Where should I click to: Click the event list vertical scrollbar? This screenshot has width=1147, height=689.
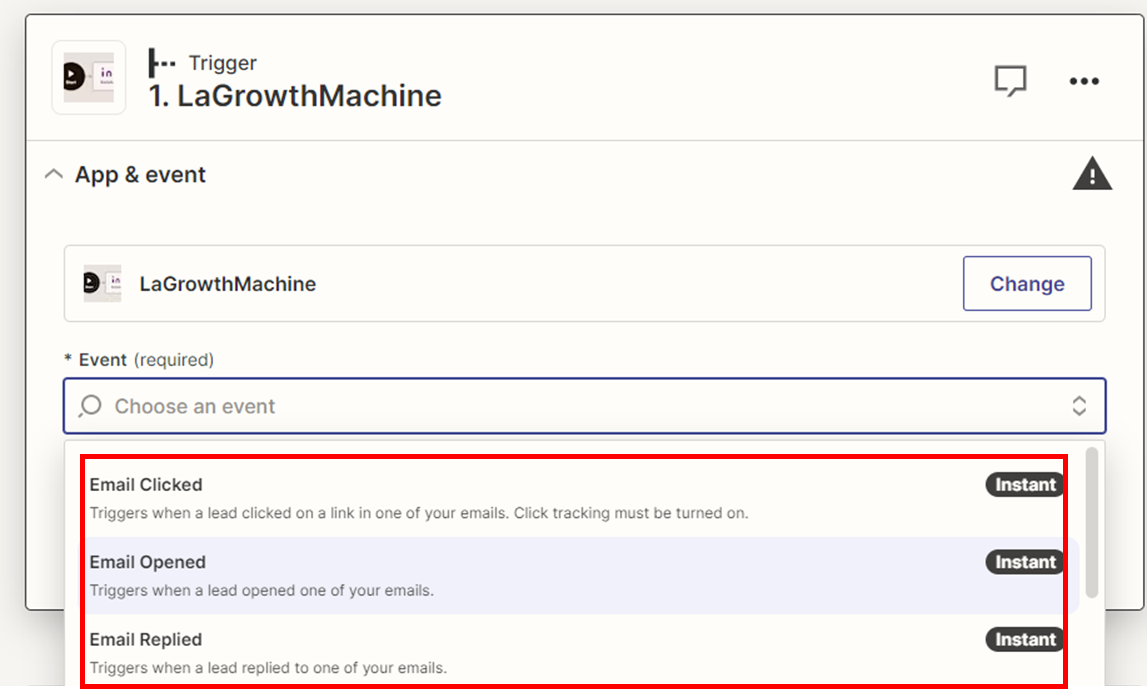point(1091,523)
